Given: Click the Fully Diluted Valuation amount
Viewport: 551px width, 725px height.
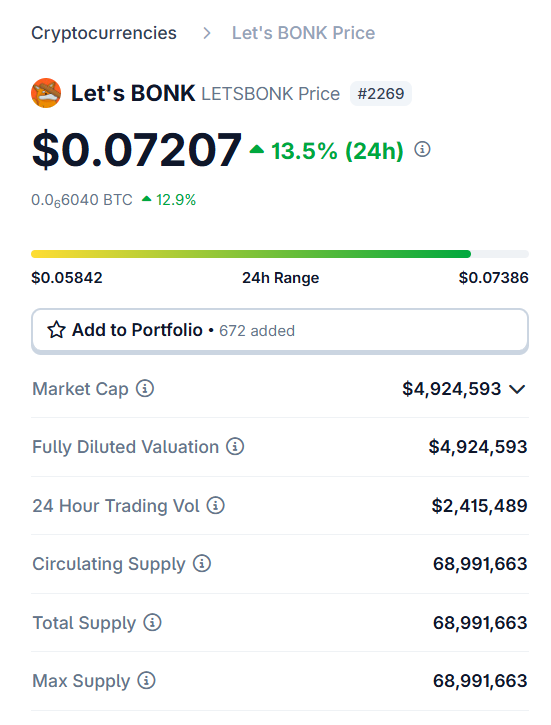Looking at the screenshot, I should 478,447.
